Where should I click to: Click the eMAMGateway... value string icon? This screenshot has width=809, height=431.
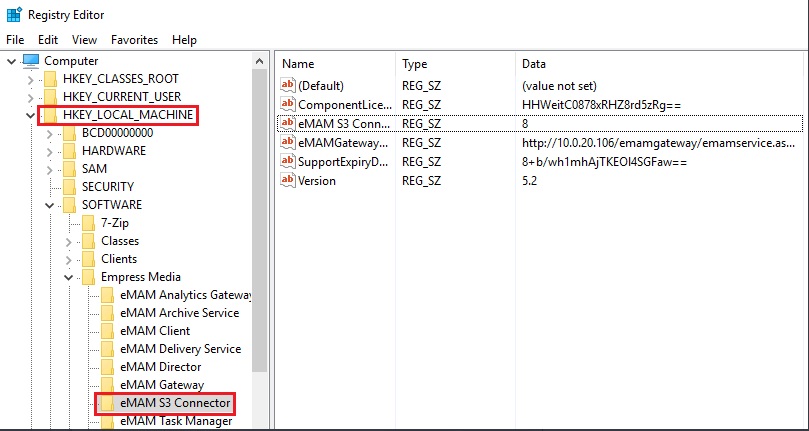pos(287,143)
